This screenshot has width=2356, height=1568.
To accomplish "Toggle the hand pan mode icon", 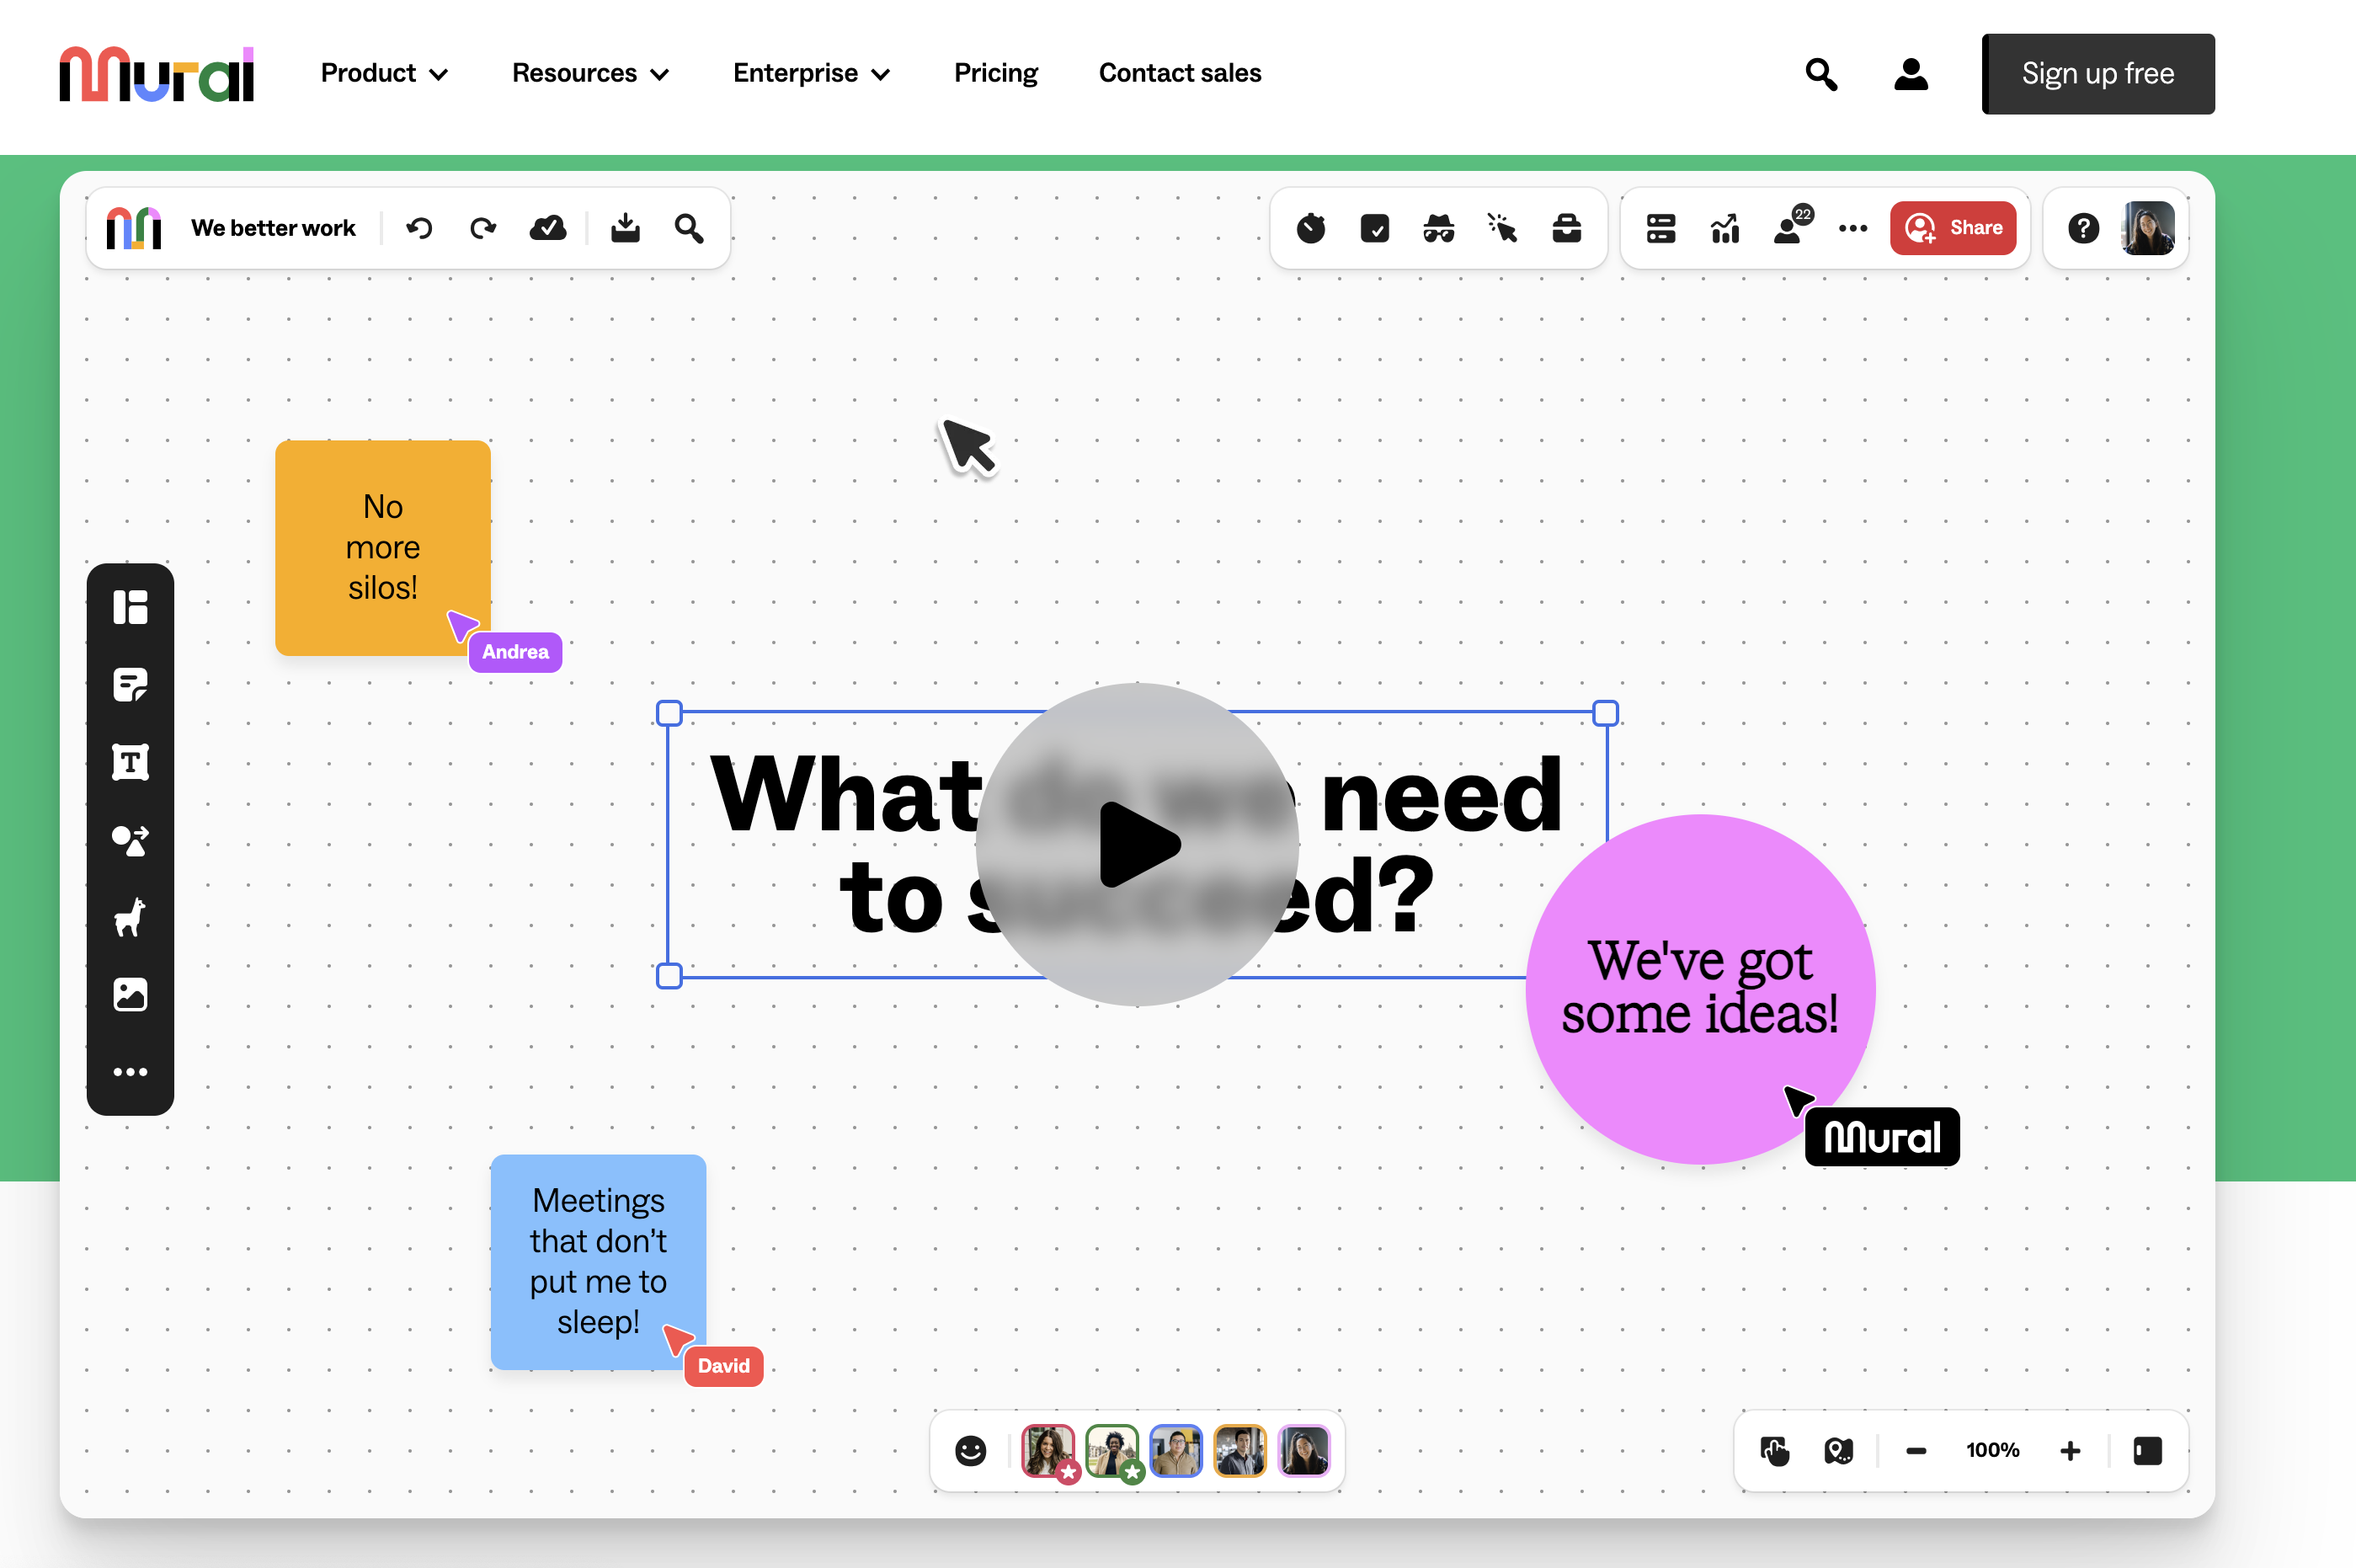I will click(1775, 1451).
